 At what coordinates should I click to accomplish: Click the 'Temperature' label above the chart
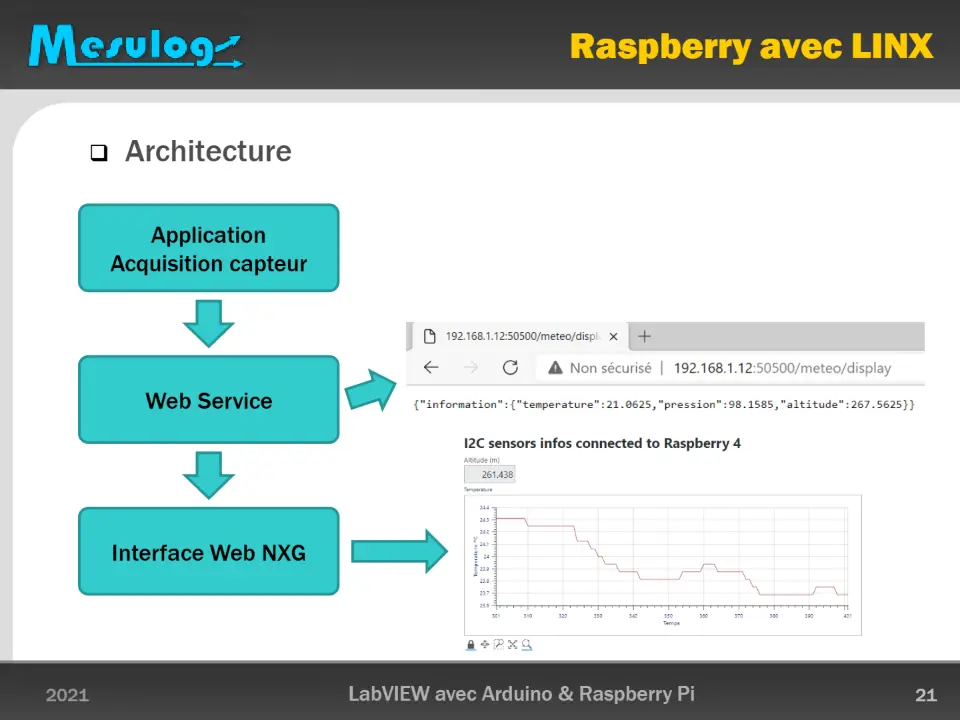point(478,490)
